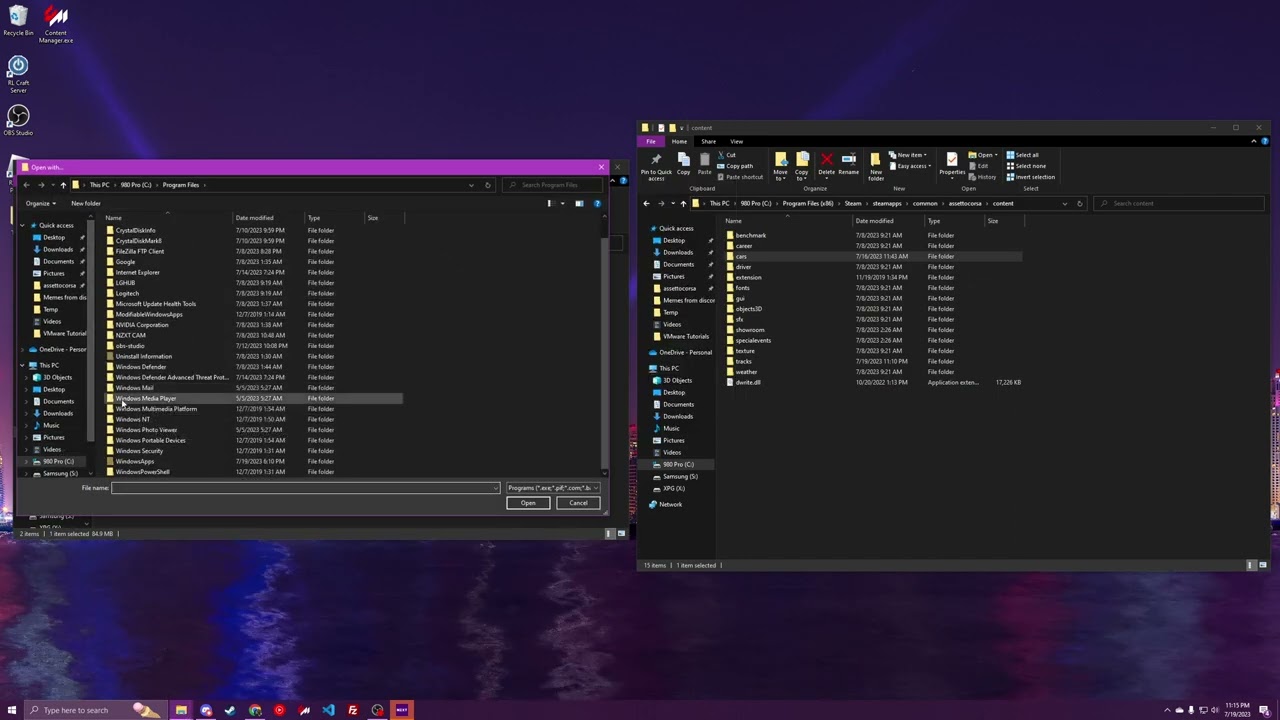Click the File name input field

point(304,488)
